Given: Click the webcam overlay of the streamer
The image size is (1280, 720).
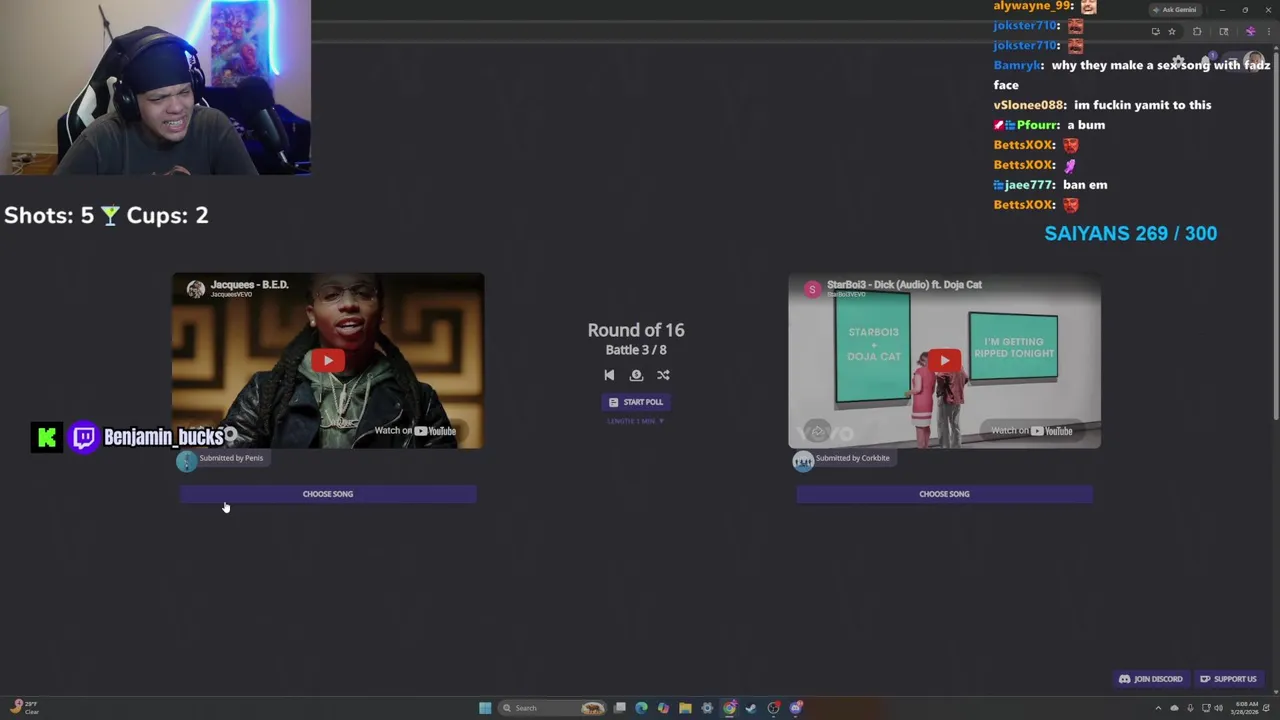Looking at the screenshot, I should [155, 88].
